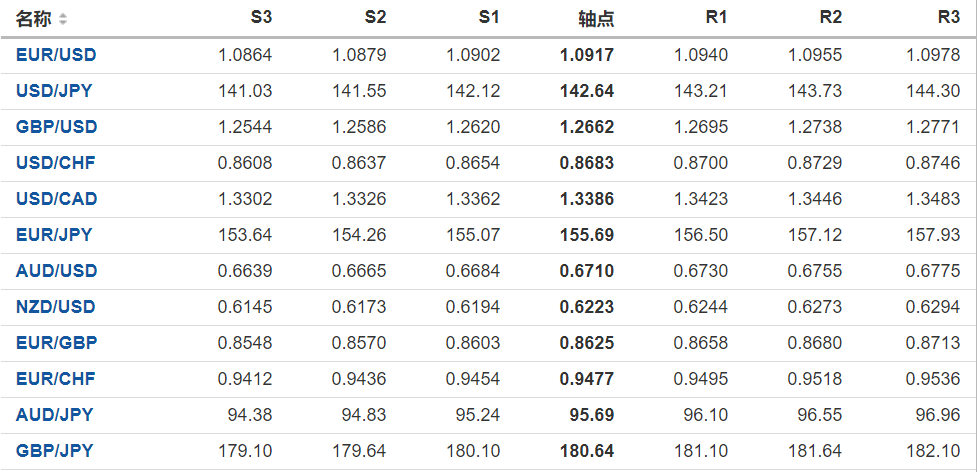This screenshot has width=980, height=472.
Task: Click the R3 column header
Action: [948, 18]
